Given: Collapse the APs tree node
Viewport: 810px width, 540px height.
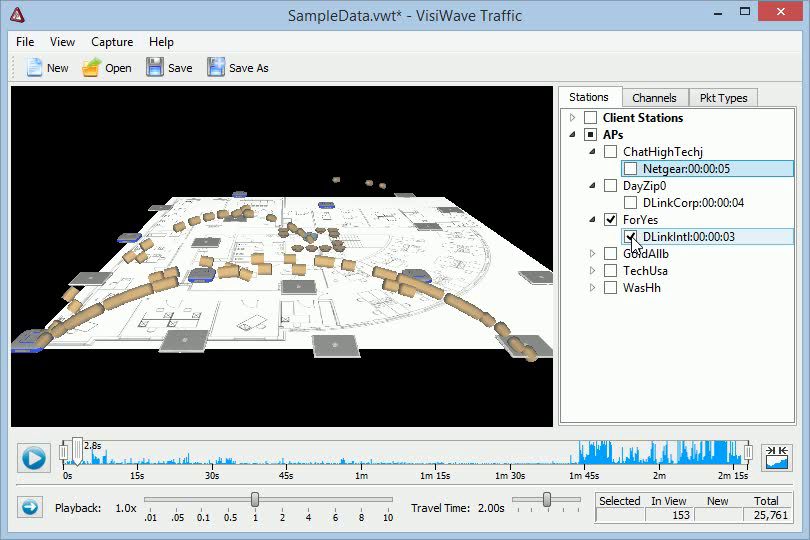Looking at the screenshot, I should point(572,134).
